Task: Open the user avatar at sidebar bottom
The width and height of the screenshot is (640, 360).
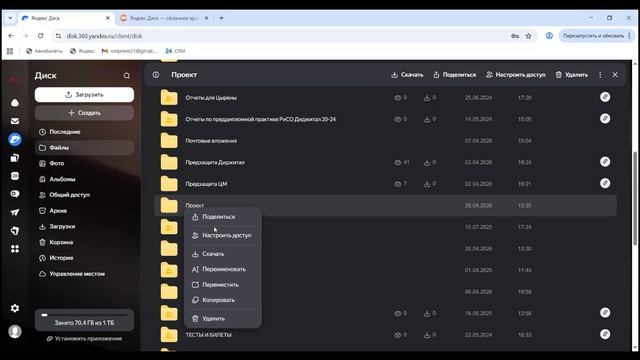Action: pos(15,331)
